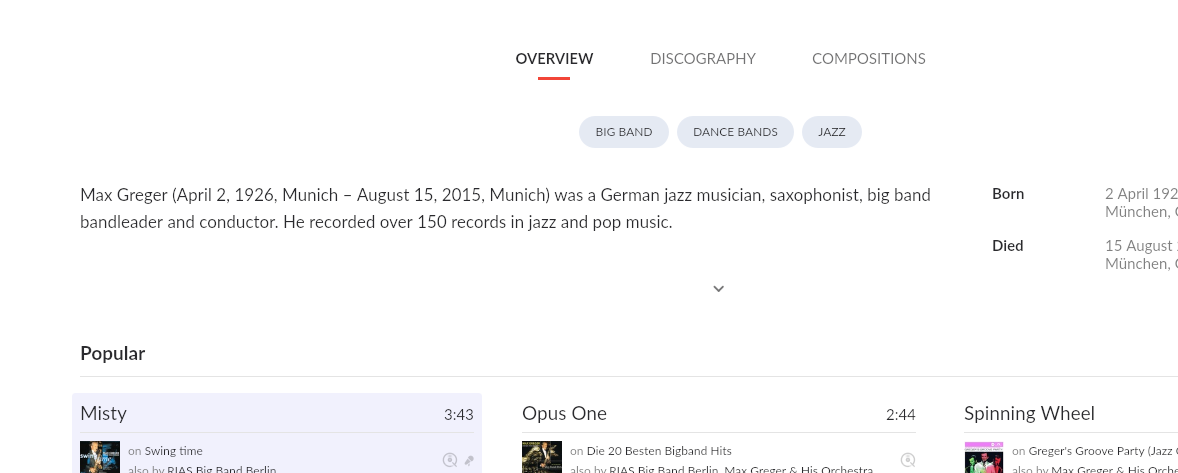Image resolution: width=1178 pixels, height=473 pixels.
Task: Click the pin icon beside Misty
Action: click(x=469, y=461)
